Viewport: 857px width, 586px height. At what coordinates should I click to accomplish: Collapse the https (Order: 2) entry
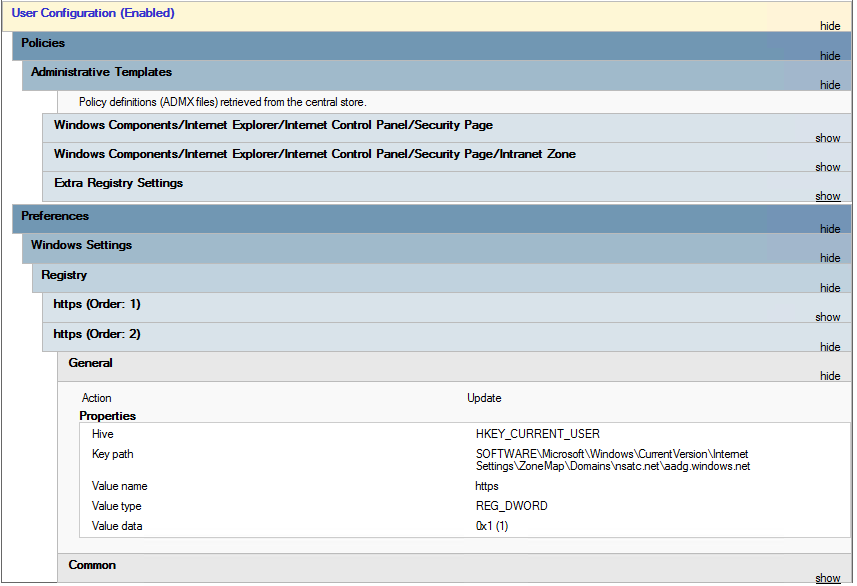(829, 347)
